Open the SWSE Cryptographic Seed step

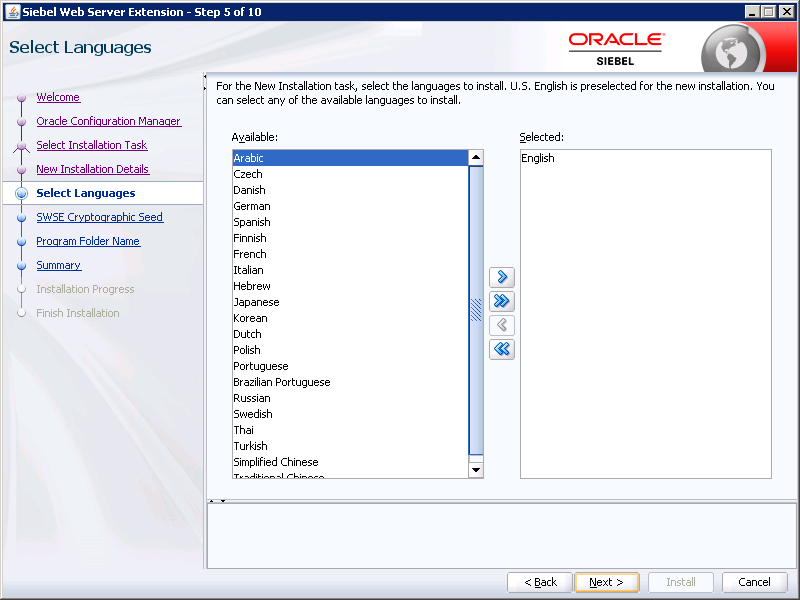(99, 217)
